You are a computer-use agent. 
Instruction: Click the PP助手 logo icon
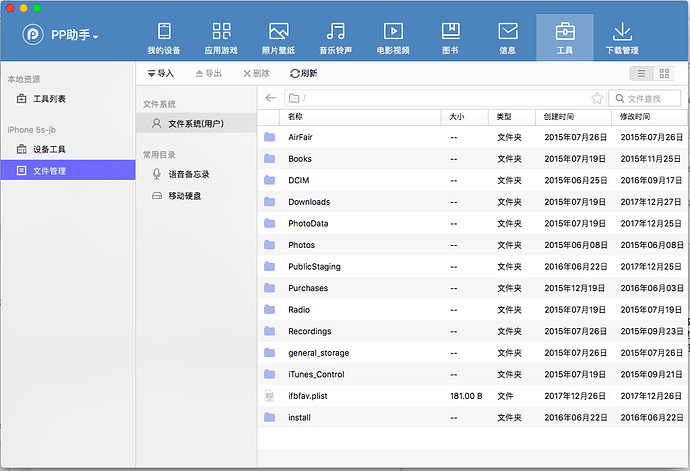point(33,34)
